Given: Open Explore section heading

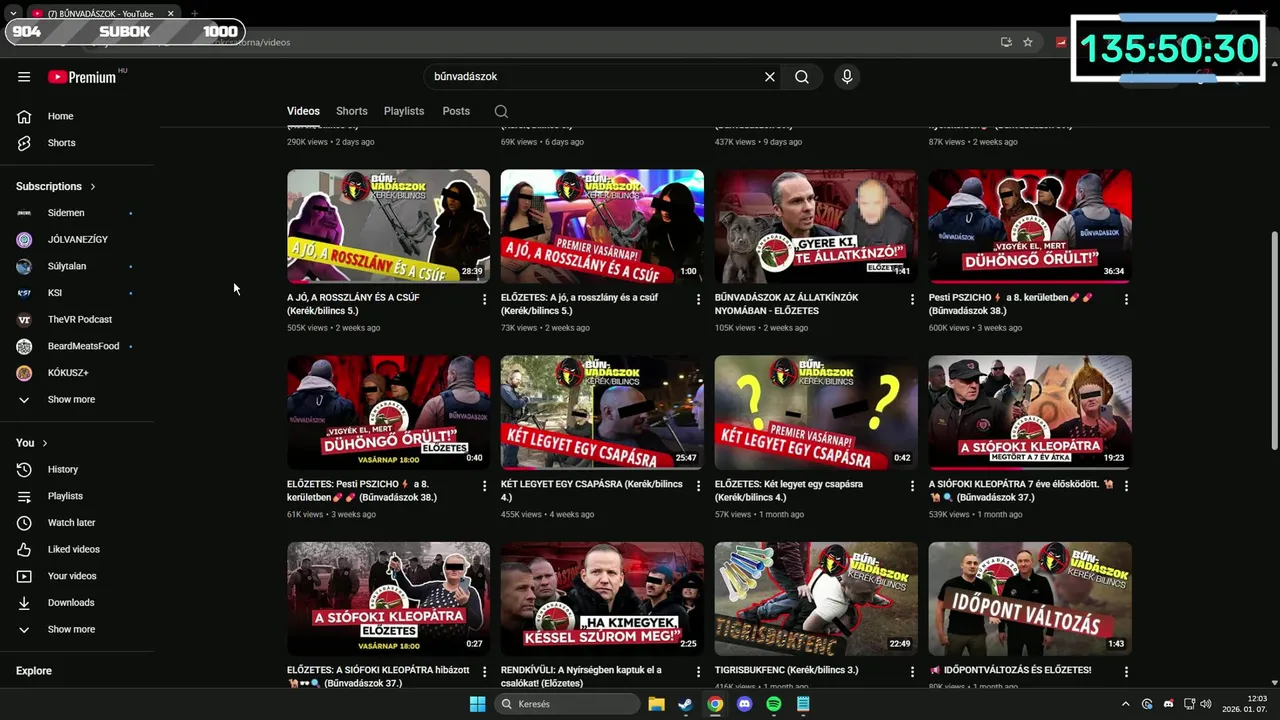Looking at the screenshot, I should tap(34, 671).
